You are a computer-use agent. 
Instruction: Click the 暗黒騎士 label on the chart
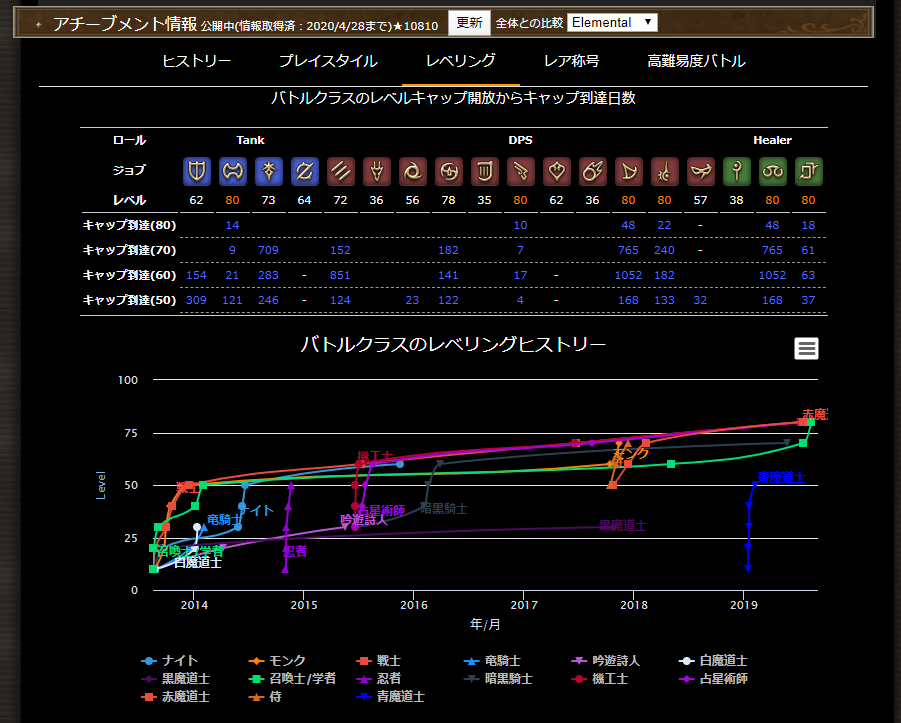tap(444, 509)
